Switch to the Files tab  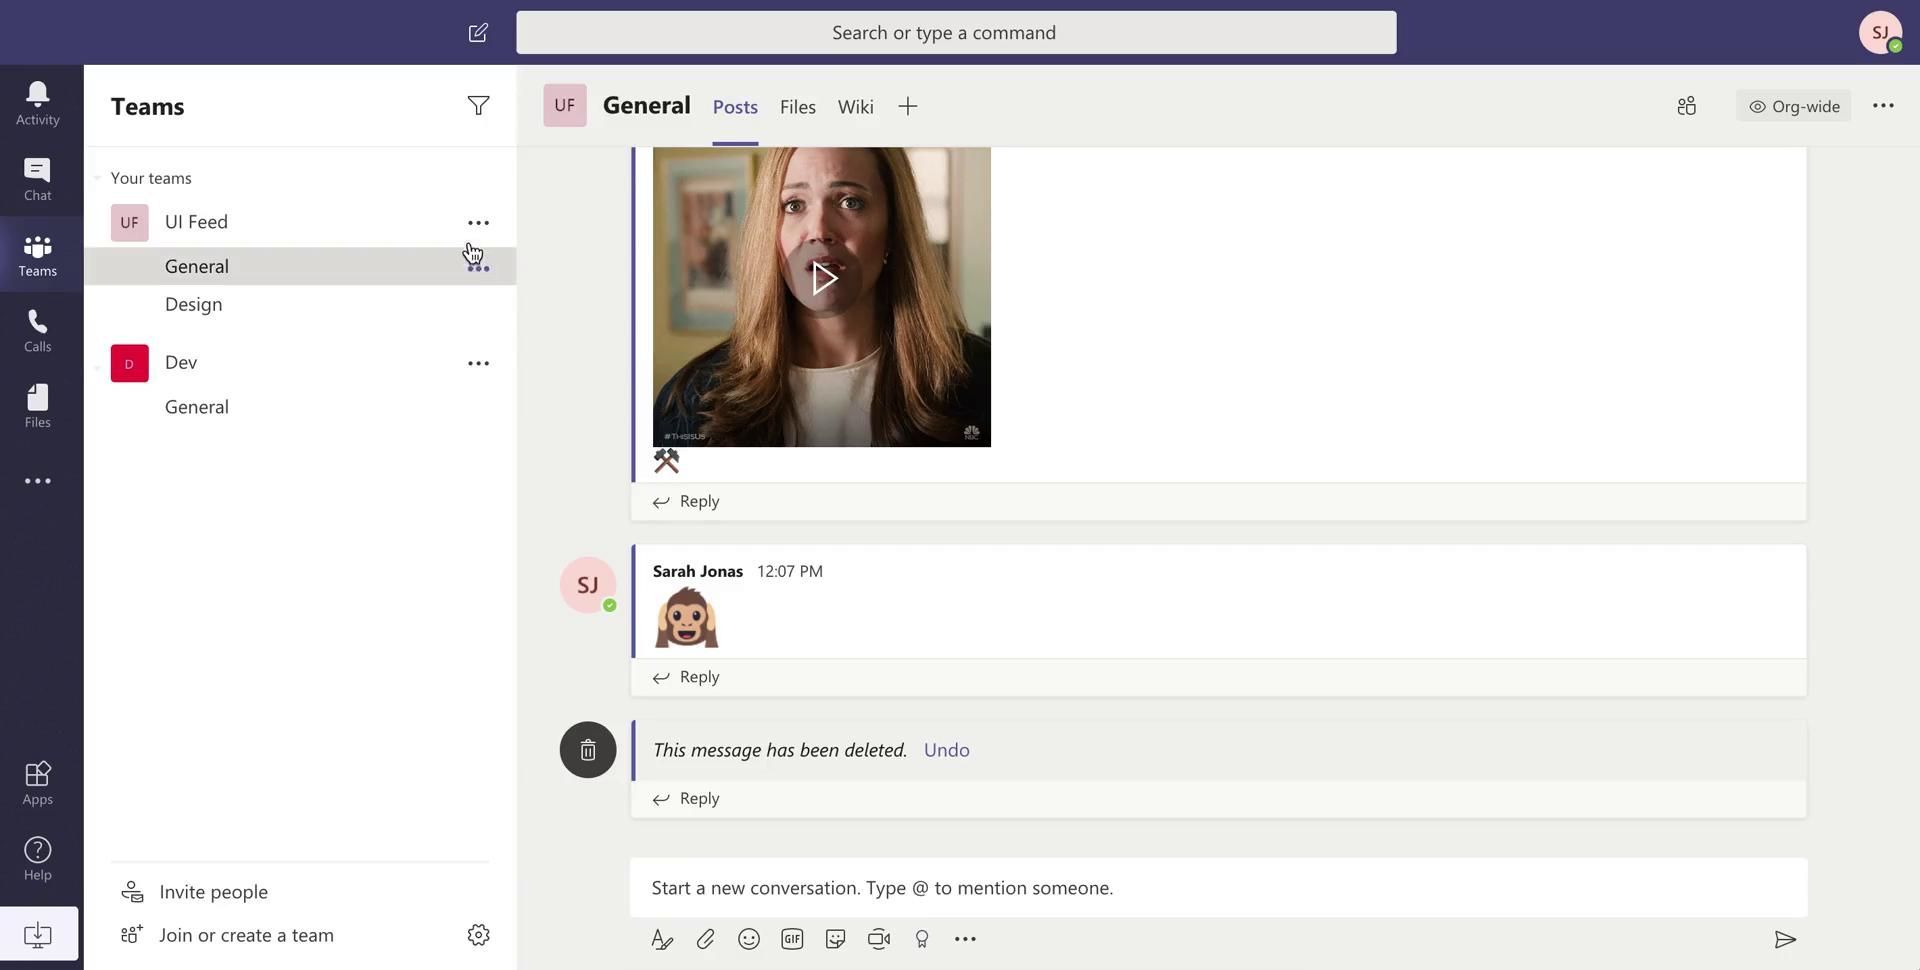click(x=797, y=107)
